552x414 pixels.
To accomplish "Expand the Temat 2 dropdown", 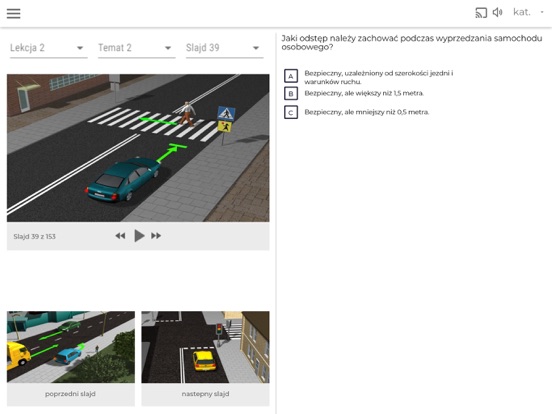I will [137, 48].
